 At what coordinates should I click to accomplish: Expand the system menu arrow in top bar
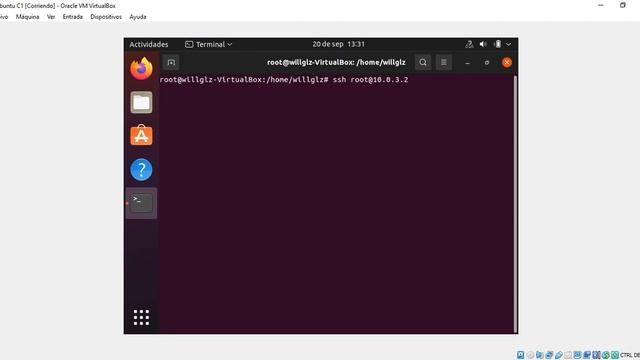[x=509, y=44]
